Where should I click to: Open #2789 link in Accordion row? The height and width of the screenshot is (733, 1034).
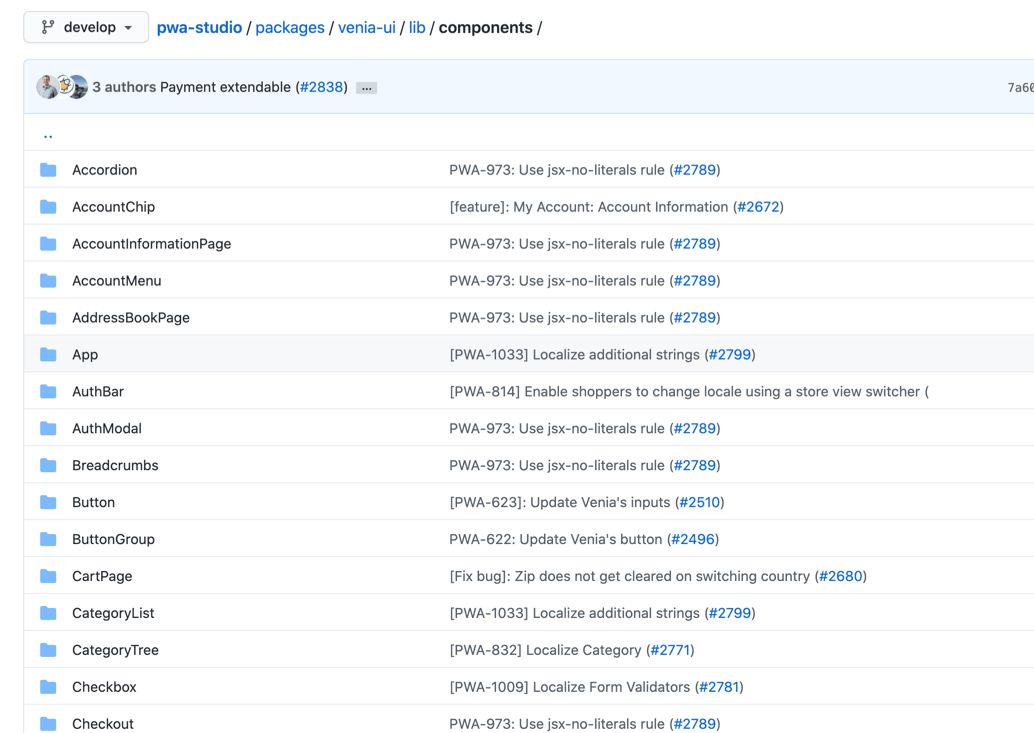tap(695, 170)
